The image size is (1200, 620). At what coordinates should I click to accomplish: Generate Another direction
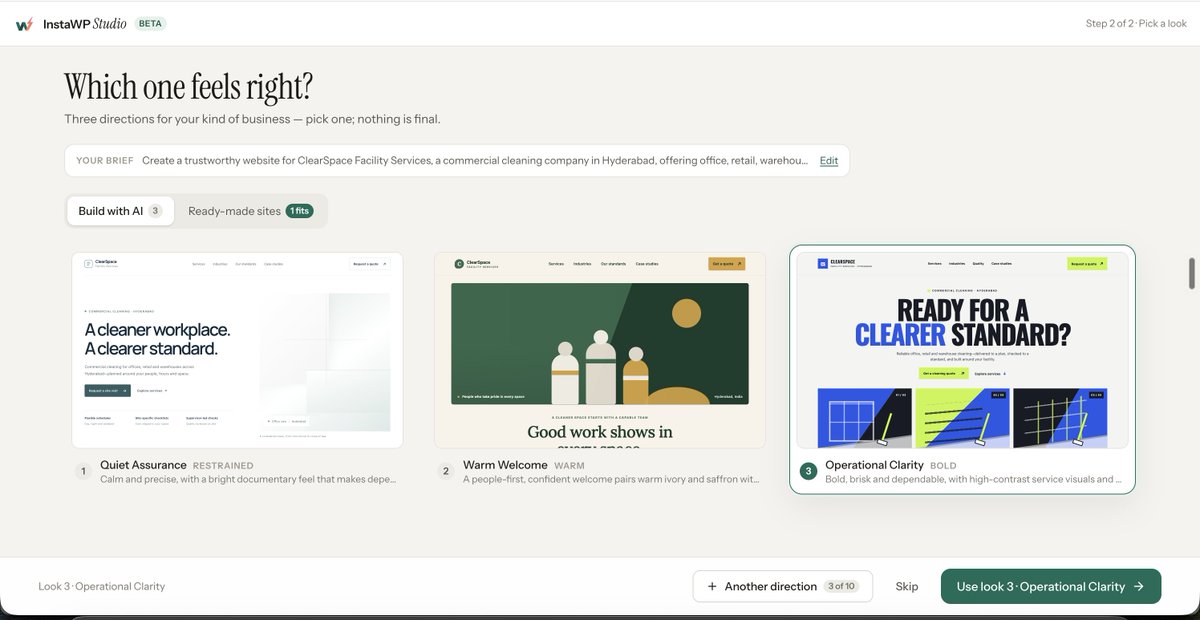click(783, 586)
